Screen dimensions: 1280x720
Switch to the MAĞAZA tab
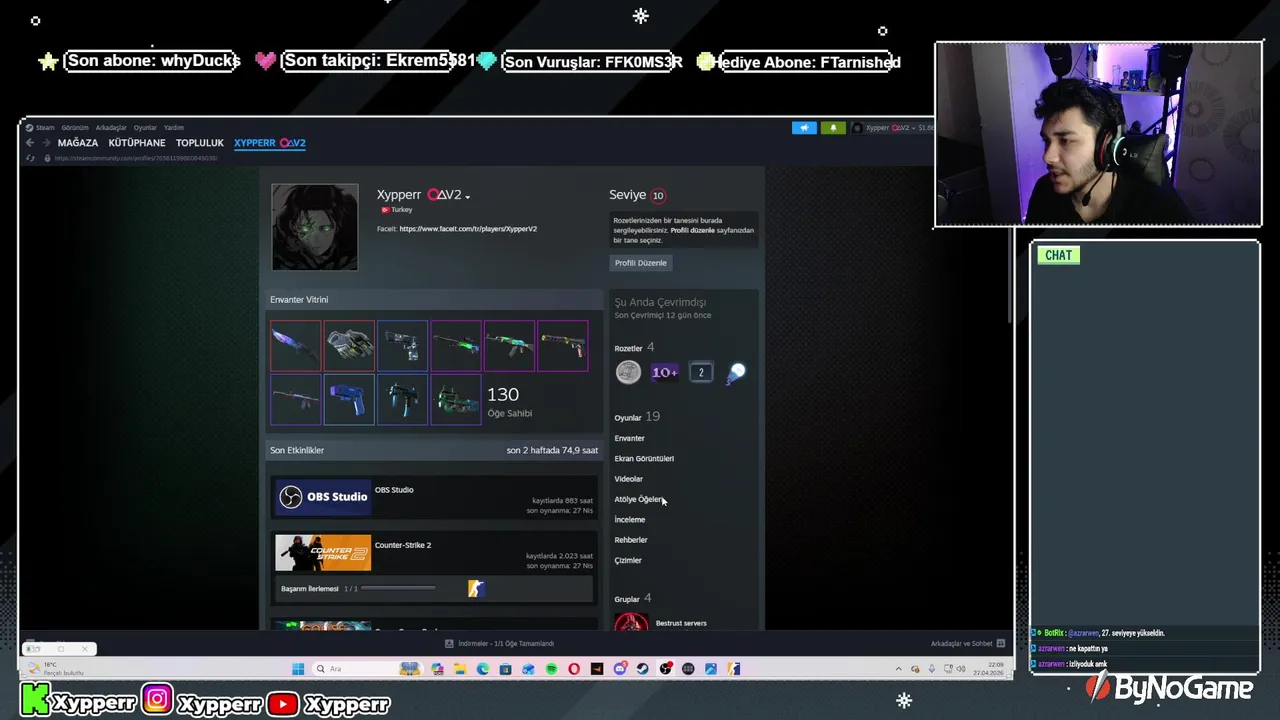point(78,143)
